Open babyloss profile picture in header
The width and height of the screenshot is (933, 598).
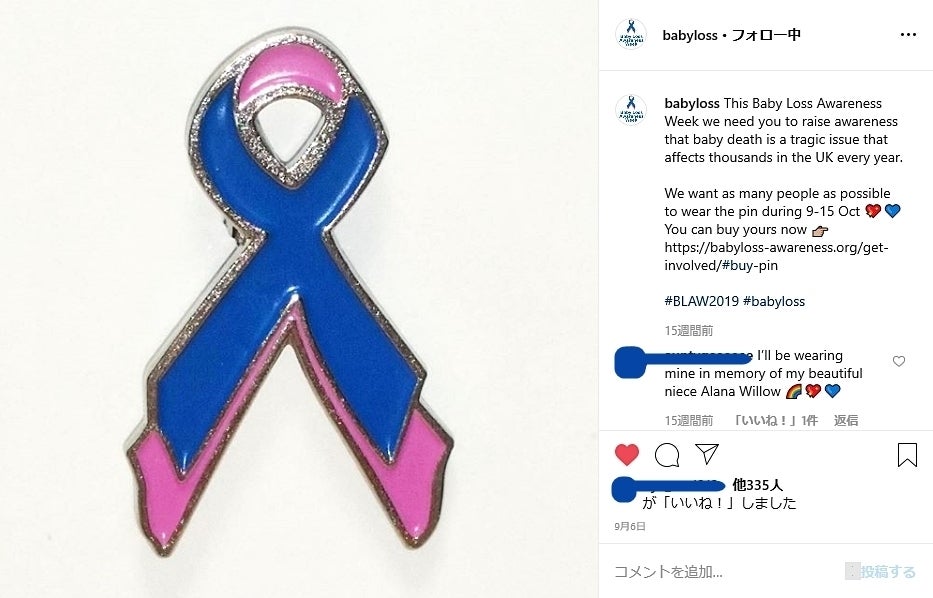click(x=631, y=35)
